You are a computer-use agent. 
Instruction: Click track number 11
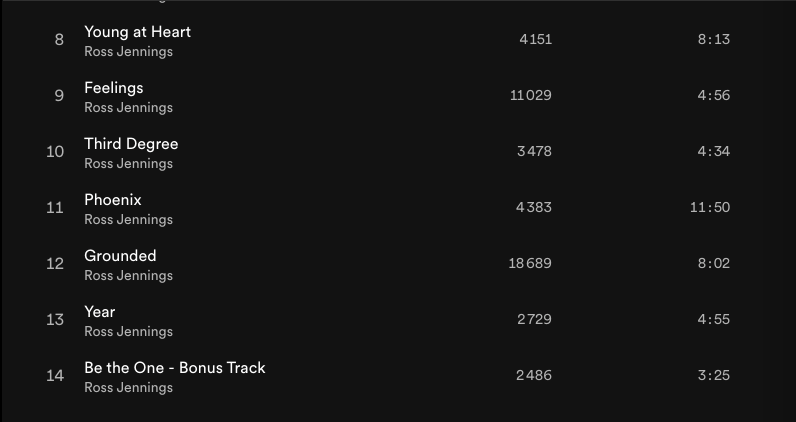tap(55, 208)
